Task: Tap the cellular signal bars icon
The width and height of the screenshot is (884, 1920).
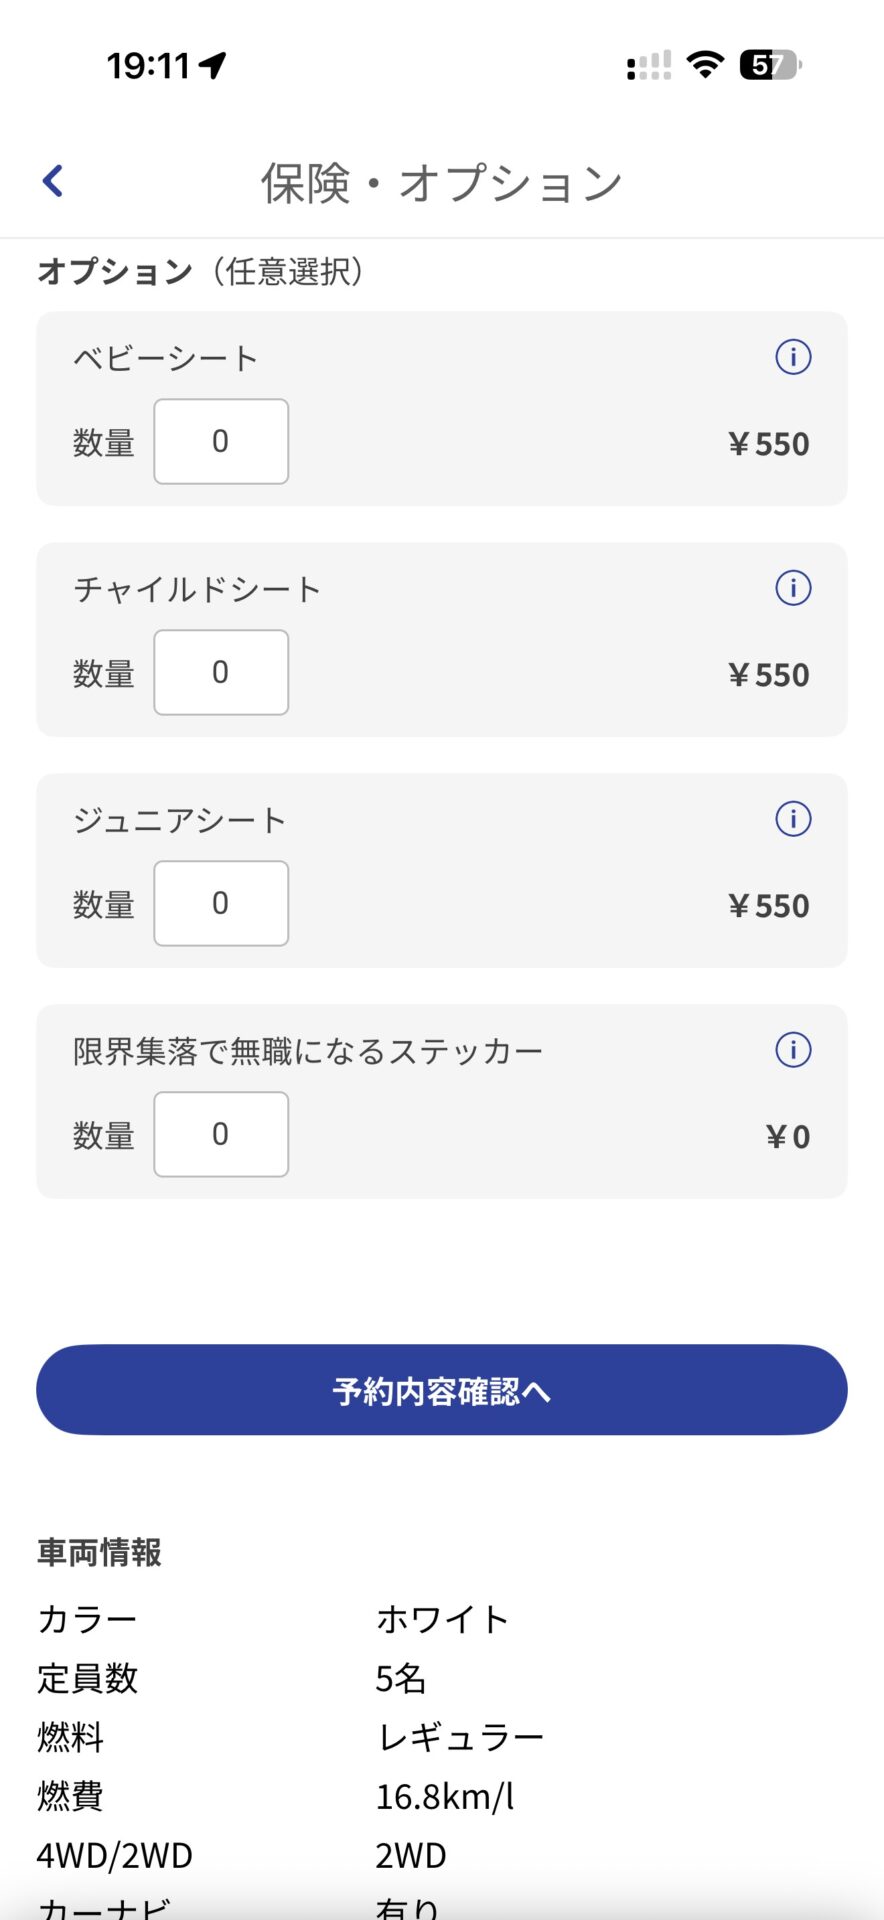Action: pyautogui.click(x=649, y=67)
